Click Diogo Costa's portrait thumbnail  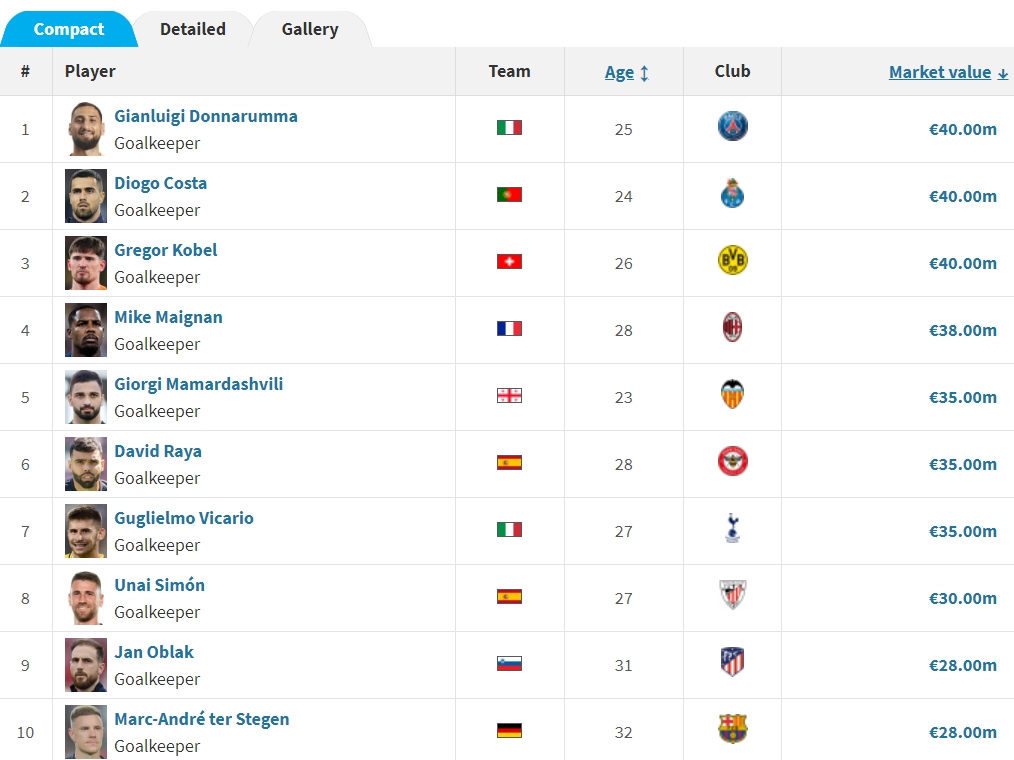click(x=86, y=196)
